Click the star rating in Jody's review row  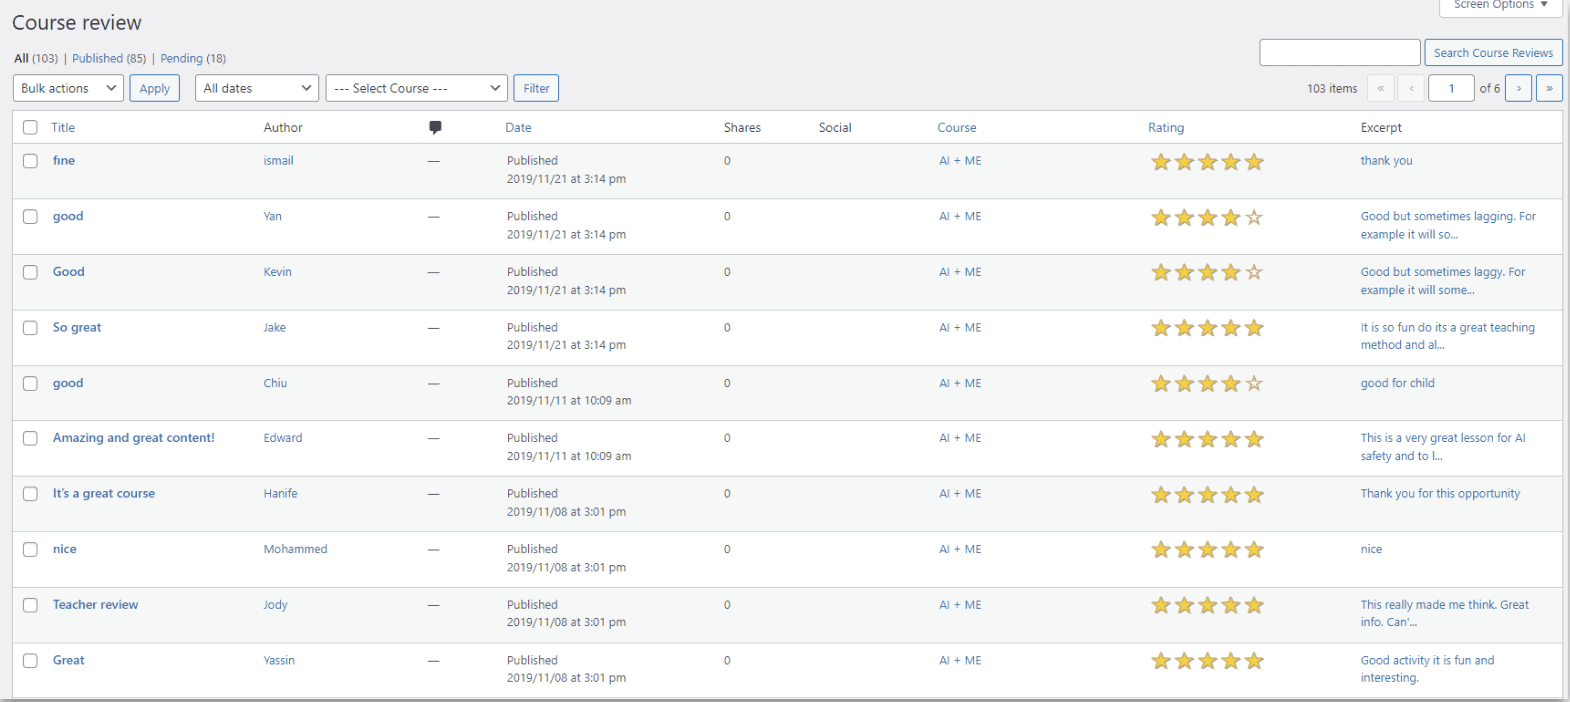(1207, 605)
